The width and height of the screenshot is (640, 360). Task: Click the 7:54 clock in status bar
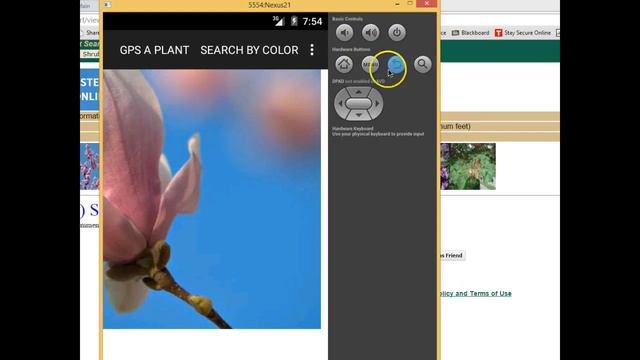point(312,21)
